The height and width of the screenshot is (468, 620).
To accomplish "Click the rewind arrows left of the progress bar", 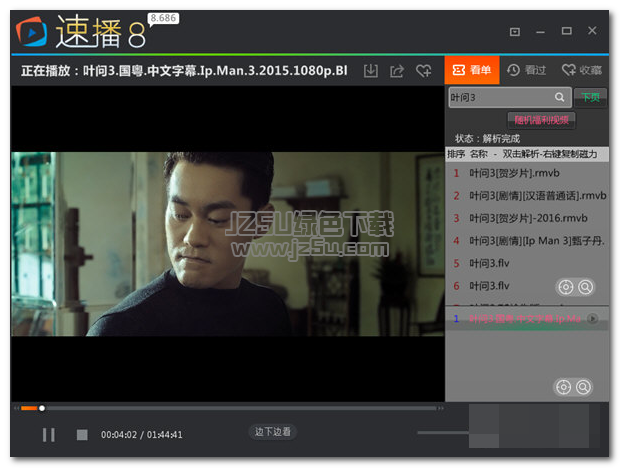I will click(x=16, y=408).
